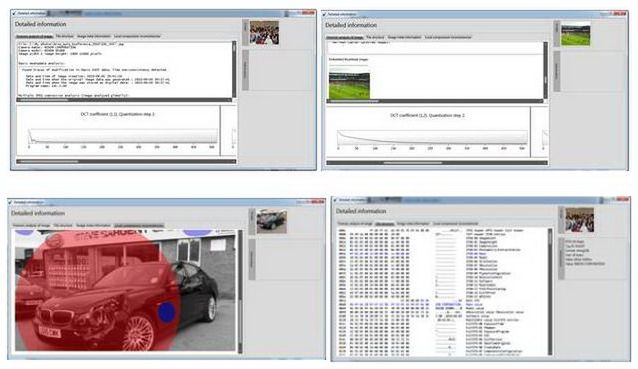Open Local compression inconsistencies tab in stadium window
Viewport: 638px width, 369px height.
point(448,37)
